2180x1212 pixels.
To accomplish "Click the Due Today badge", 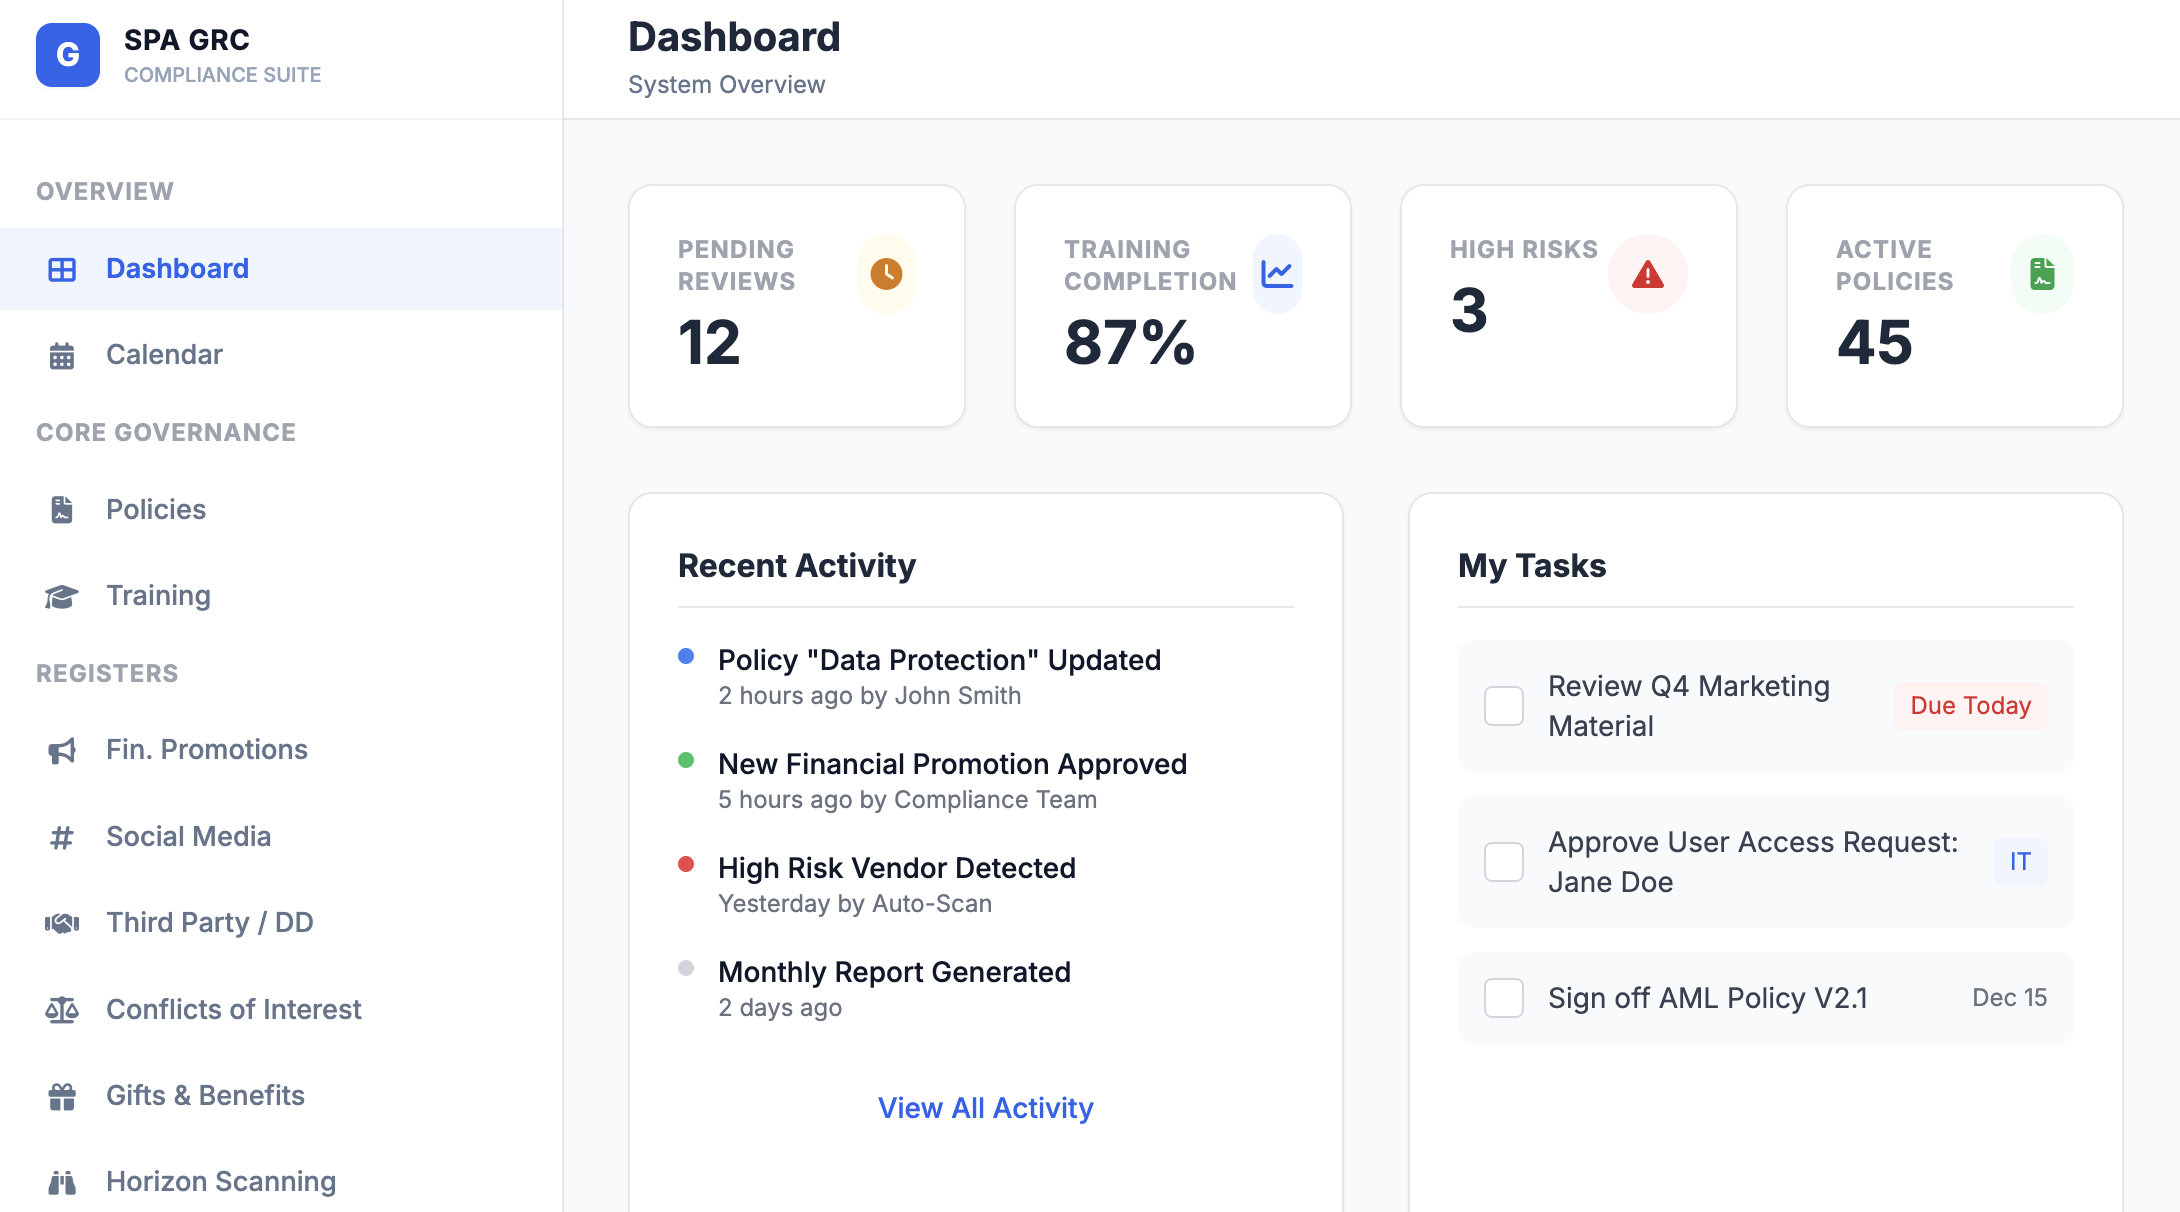I will [1969, 705].
